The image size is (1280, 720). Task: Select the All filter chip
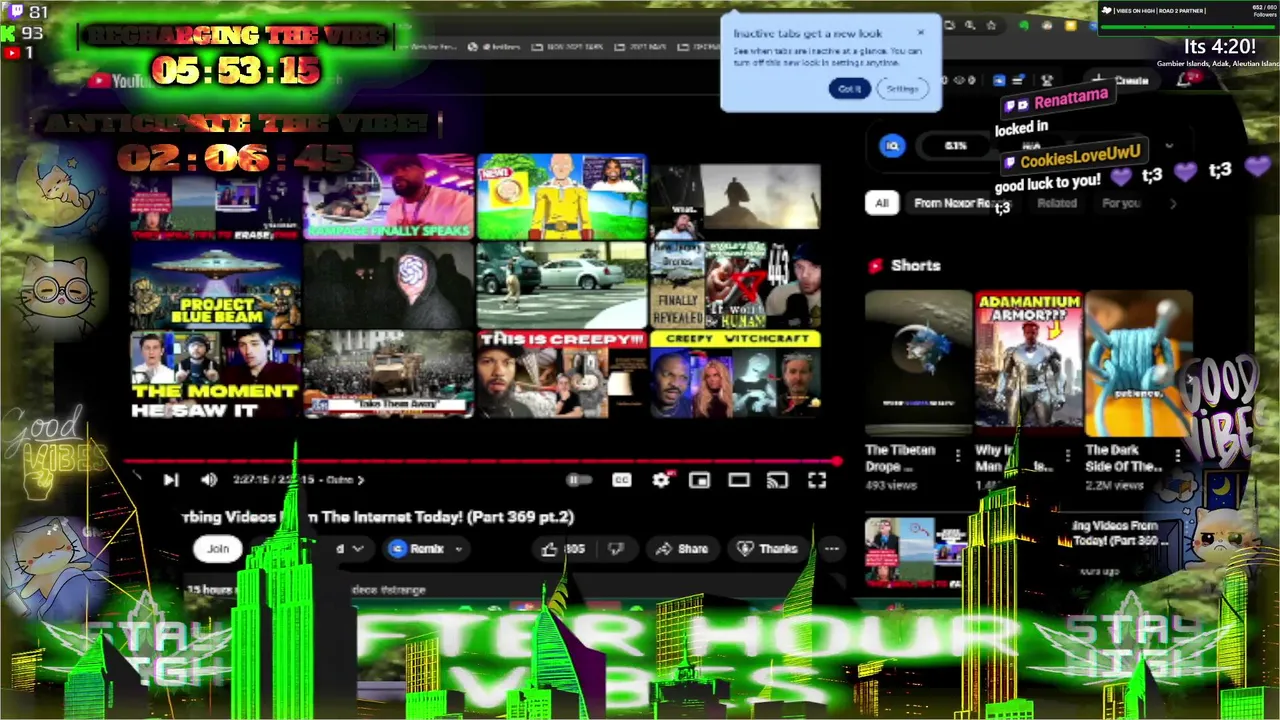(881, 203)
